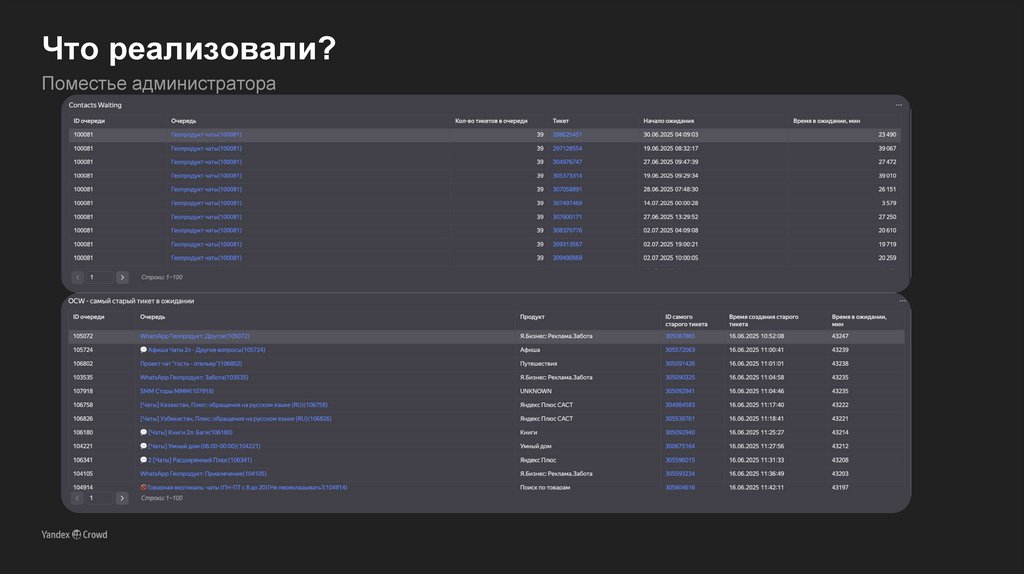1024x574 pixels.
Task: Click 'Contacts Waiting' panel title
Action: tap(95, 105)
